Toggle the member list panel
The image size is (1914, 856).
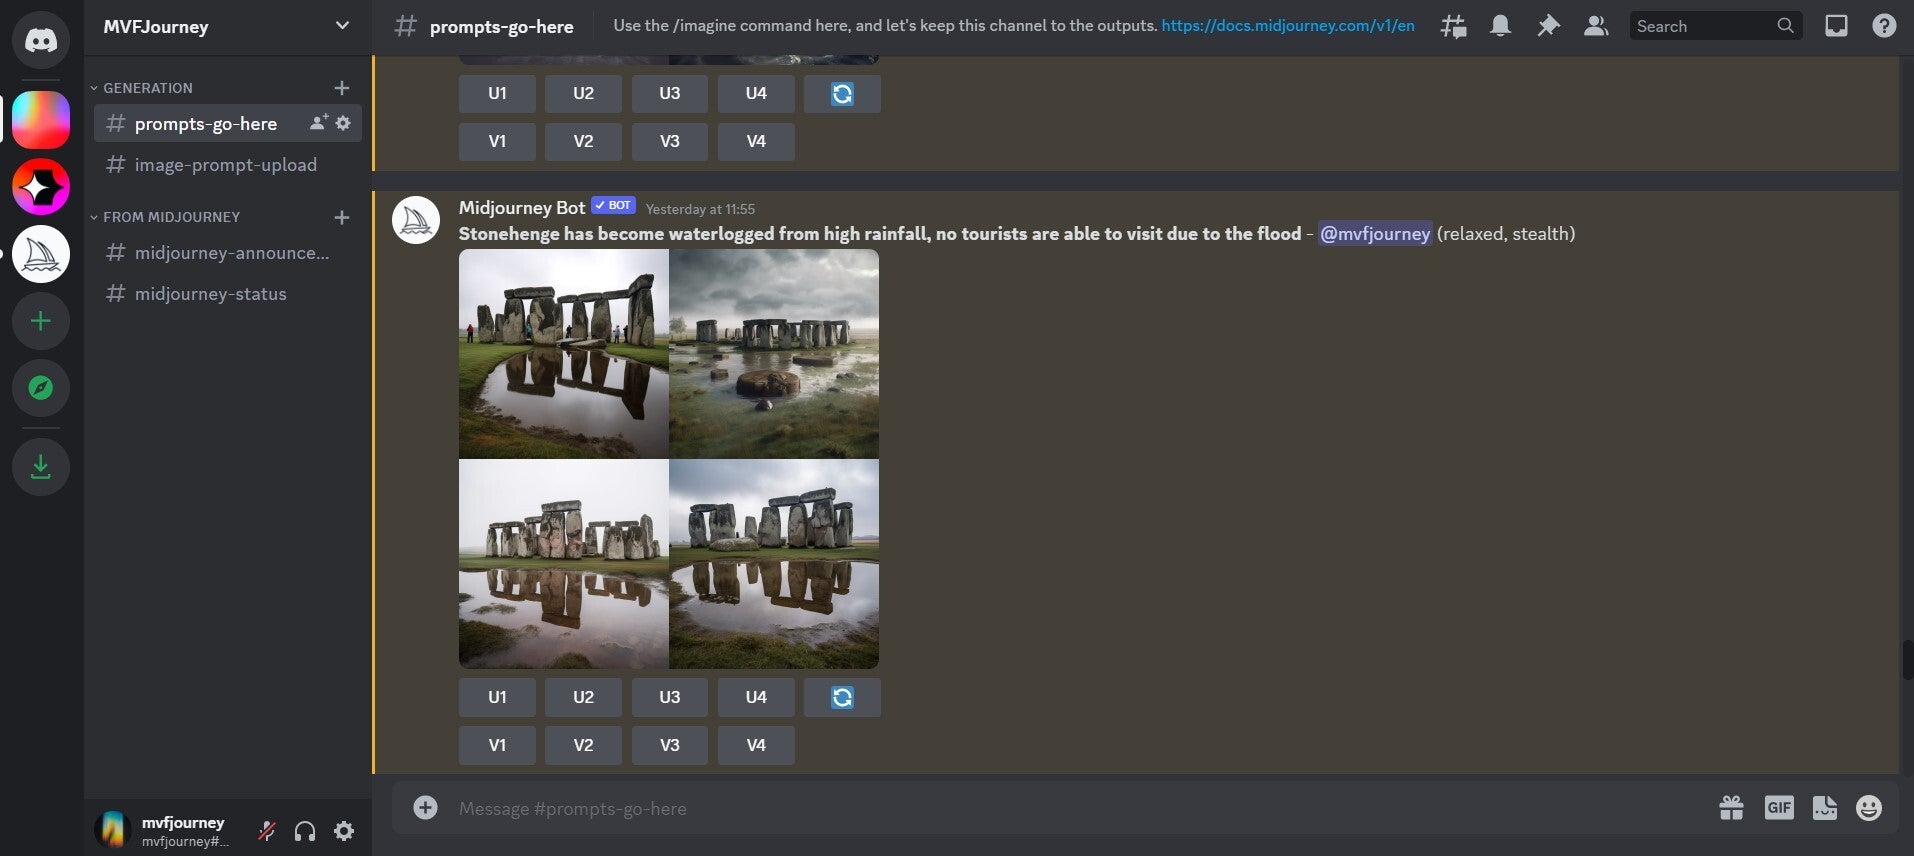coord(1596,26)
